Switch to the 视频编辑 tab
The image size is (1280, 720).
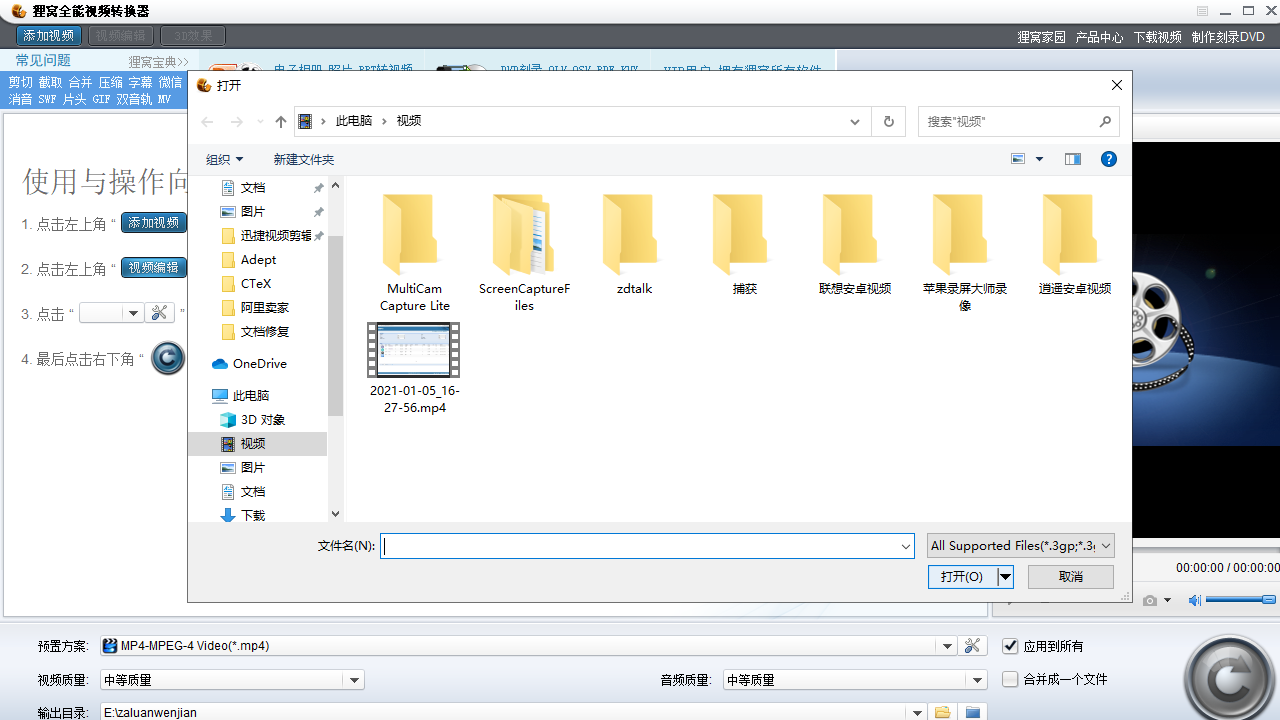coord(121,34)
